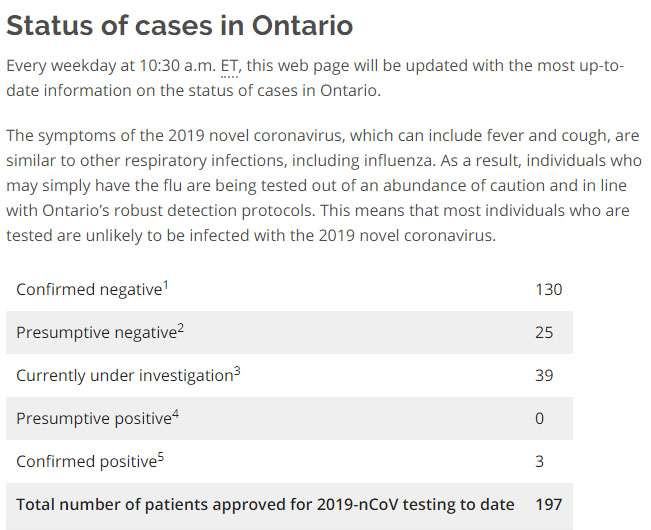This screenshot has width=651, height=530.
Task: Click the Status of cases in Ontario heading
Action: (179, 25)
